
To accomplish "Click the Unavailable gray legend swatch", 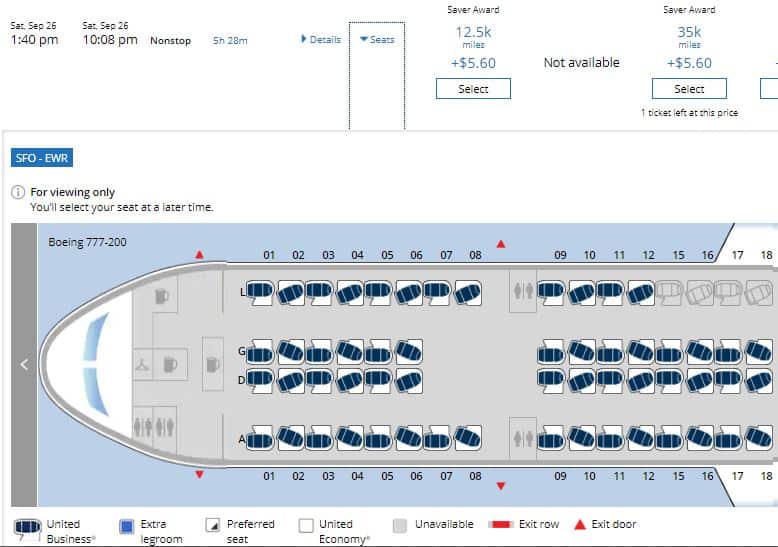I will [x=399, y=526].
